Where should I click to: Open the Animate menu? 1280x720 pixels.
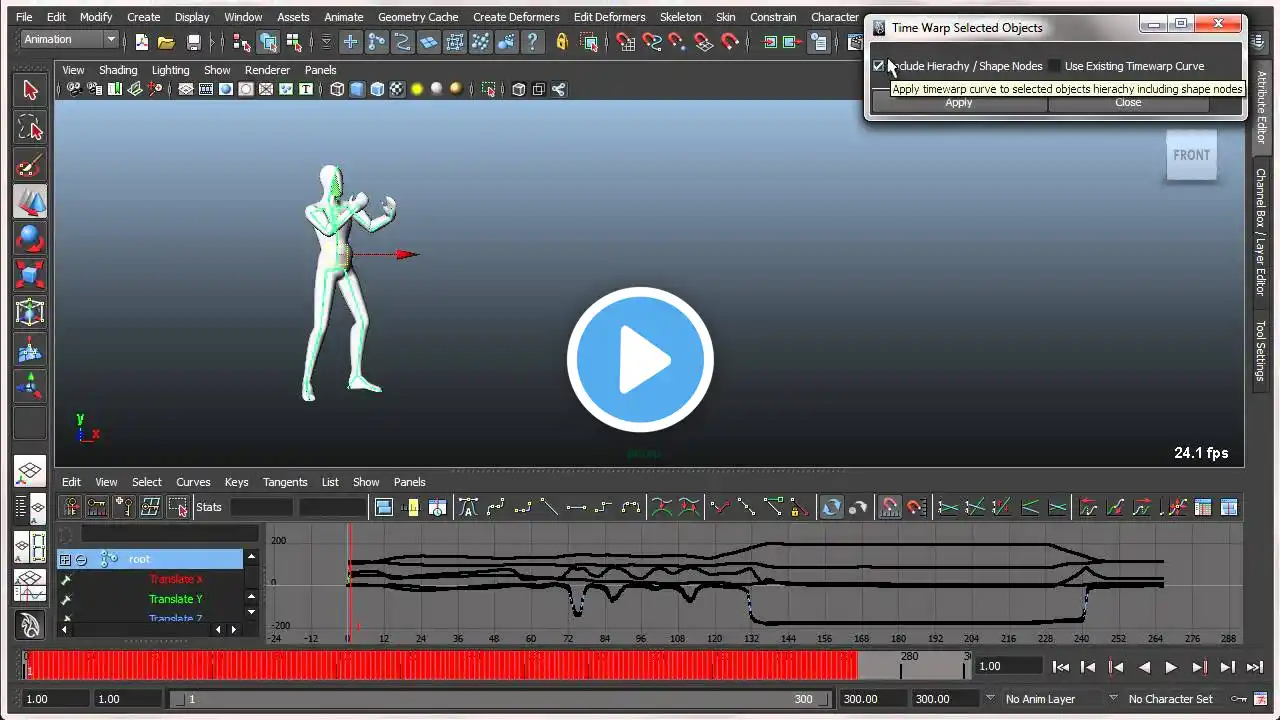pos(343,17)
